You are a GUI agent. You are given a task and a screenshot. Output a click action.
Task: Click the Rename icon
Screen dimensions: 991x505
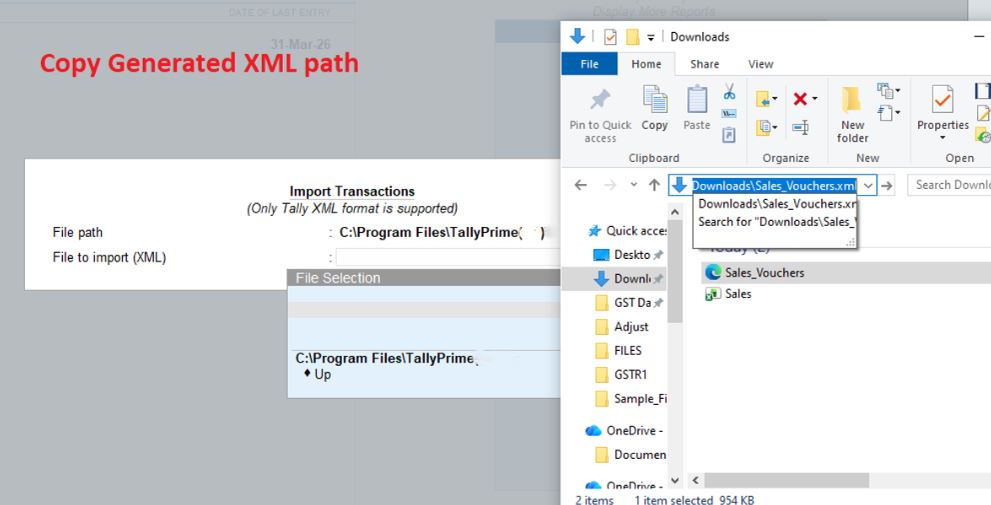(x=800, y=128)
